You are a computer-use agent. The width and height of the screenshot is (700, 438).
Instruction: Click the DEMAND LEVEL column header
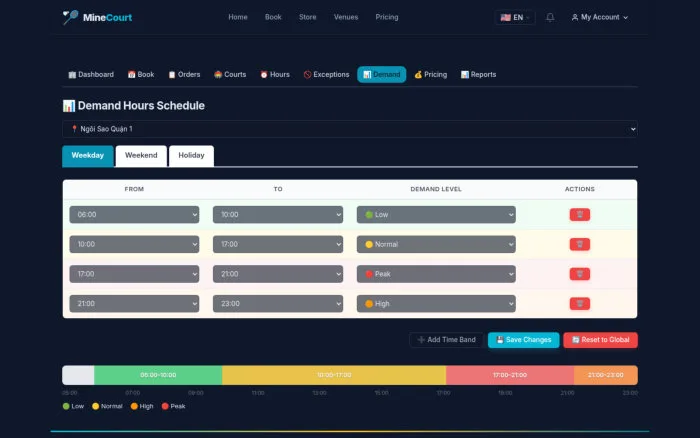(436, 189)
